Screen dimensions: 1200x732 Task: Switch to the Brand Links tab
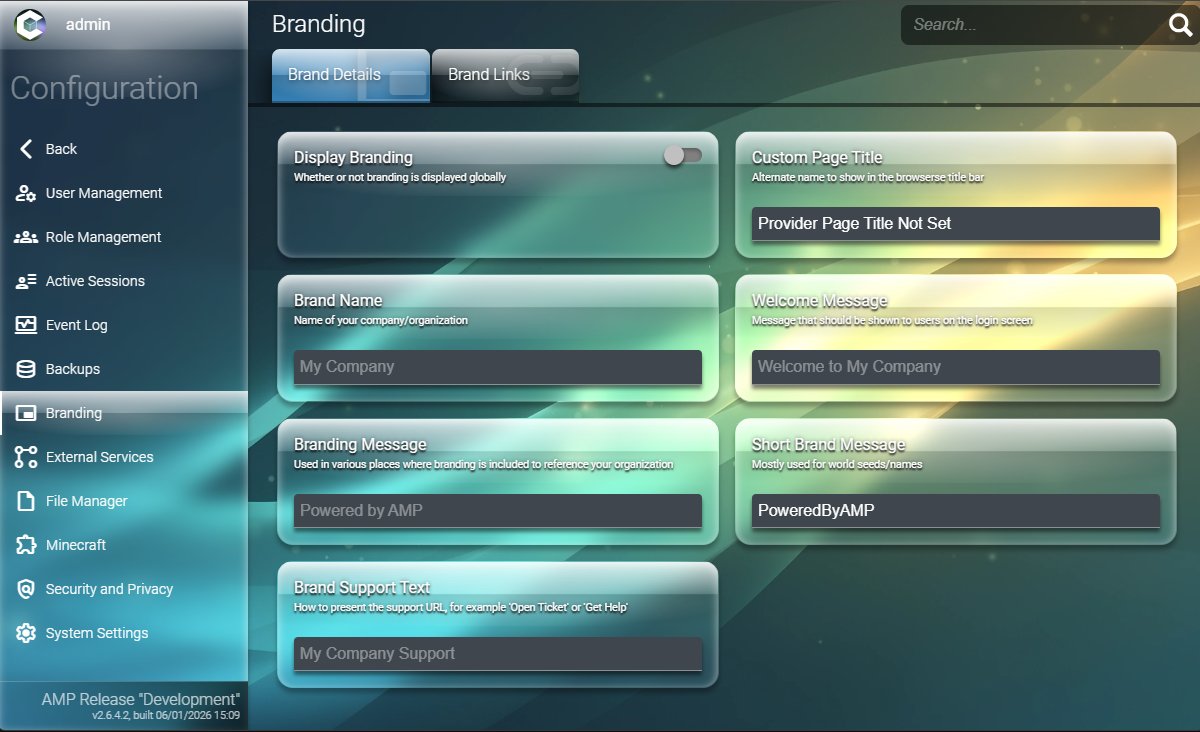tap(505, 75)
